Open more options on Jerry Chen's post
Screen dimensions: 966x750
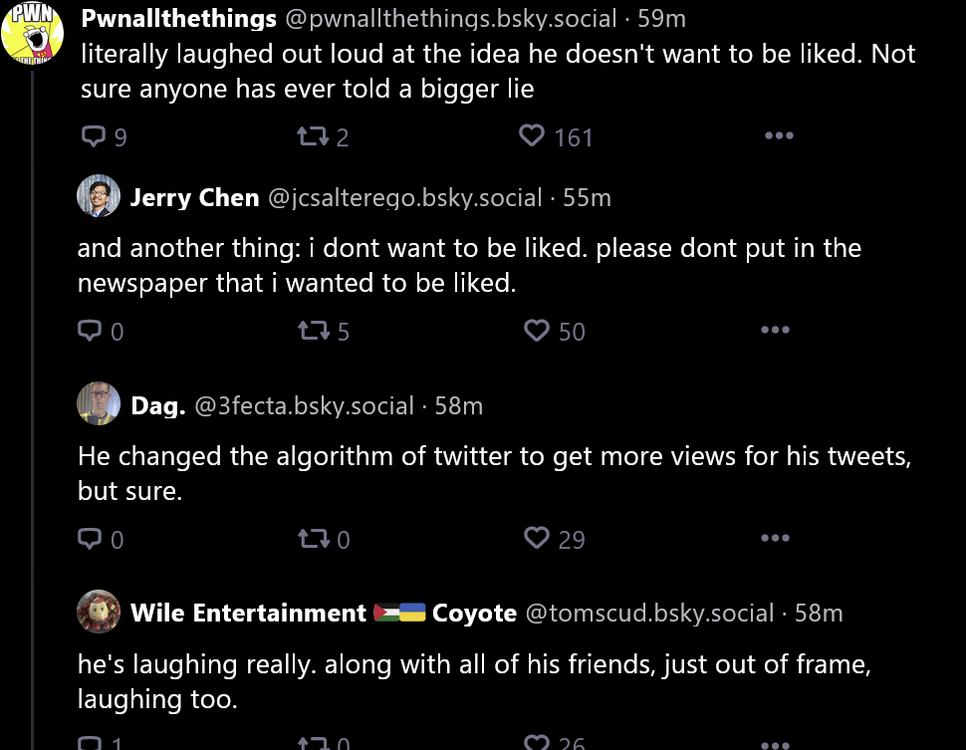[x=775, y=330]
